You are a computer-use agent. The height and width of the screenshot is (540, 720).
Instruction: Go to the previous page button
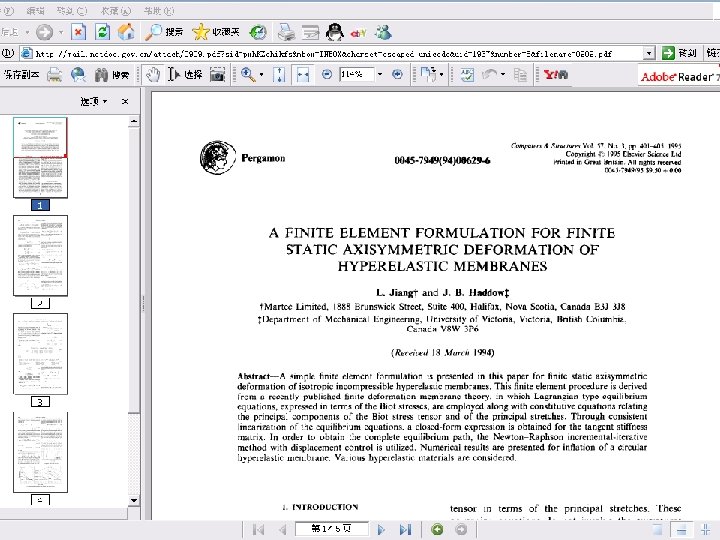pyautogui.click(x=282, y=529)
